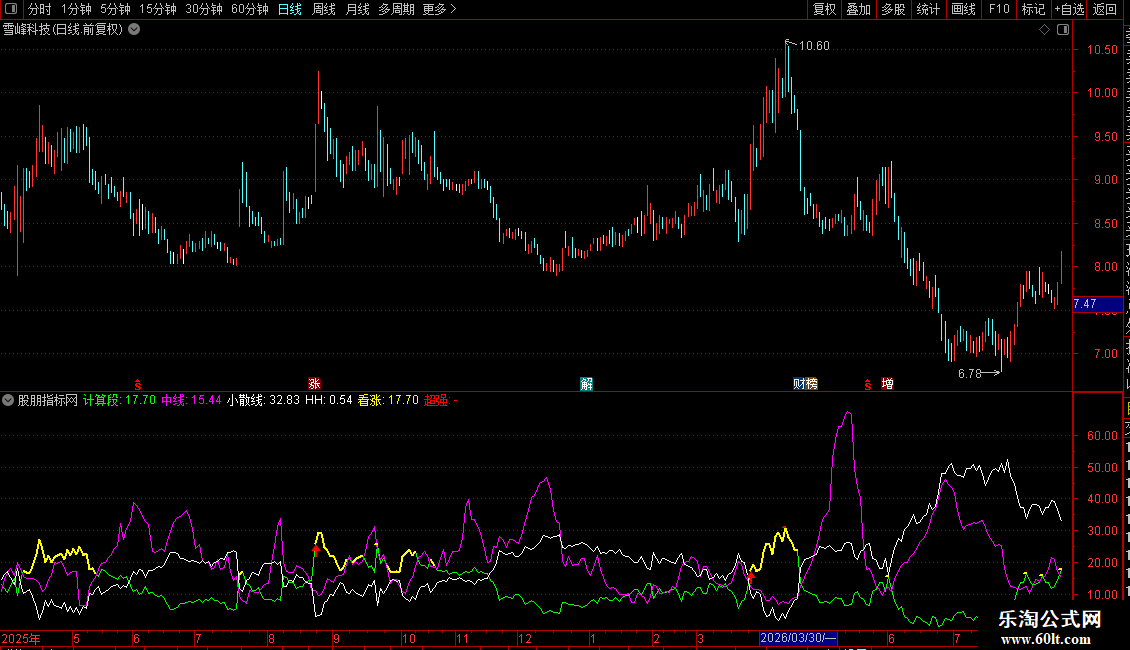Click the red S marker near May
The width and height of the screenshot is (1130, 650).
[138, 385]
